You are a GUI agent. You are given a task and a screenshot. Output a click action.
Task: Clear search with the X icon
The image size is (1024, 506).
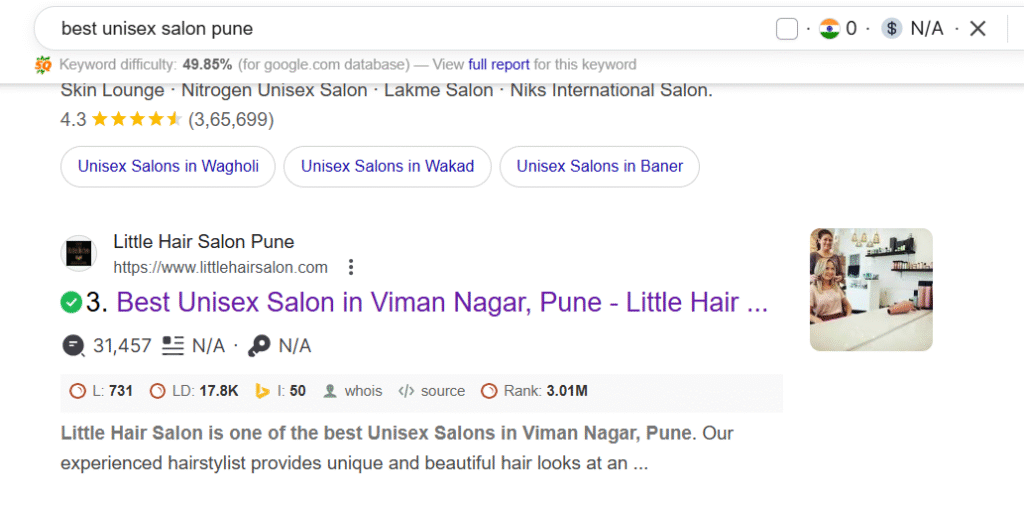(x=977, y=29)
